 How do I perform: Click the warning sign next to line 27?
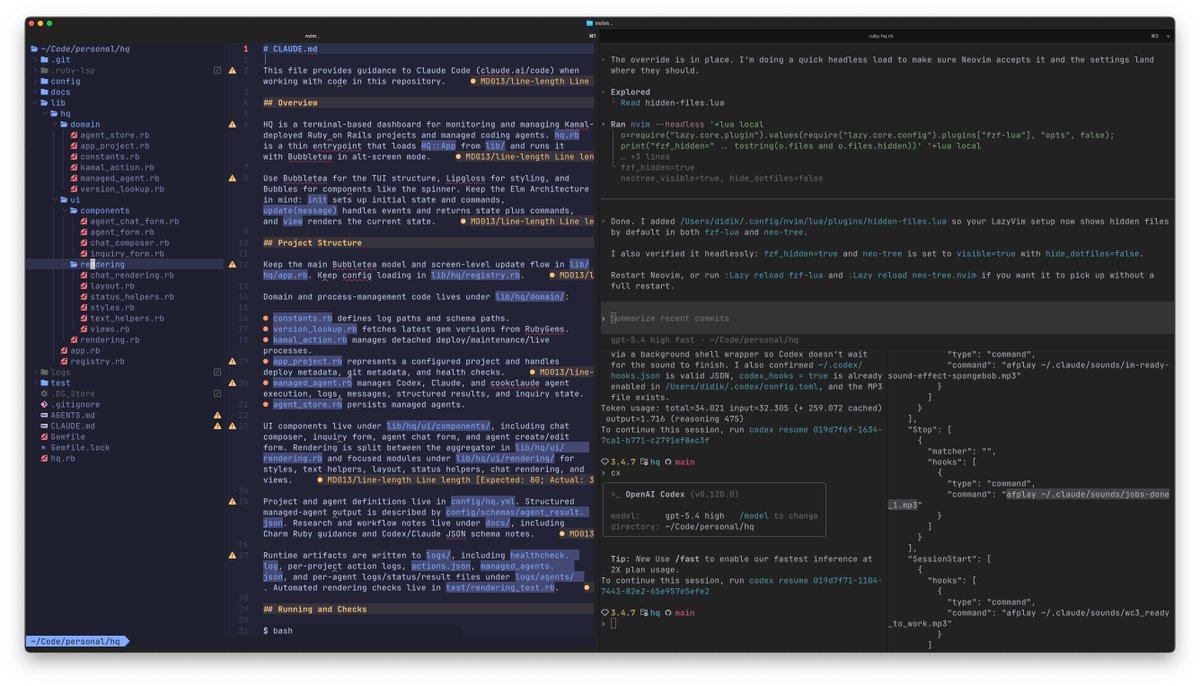click(x=233, y=555)
